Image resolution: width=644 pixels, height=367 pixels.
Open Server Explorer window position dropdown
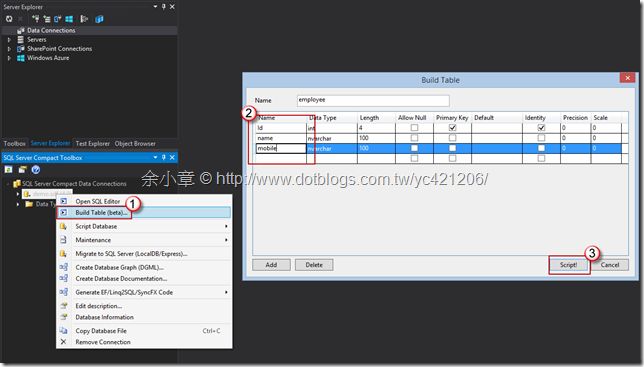[x=155, y=7]
